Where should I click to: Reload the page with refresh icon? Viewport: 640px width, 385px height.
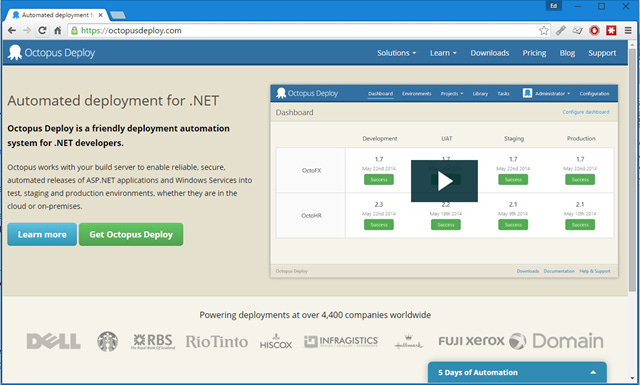[42, 30]
